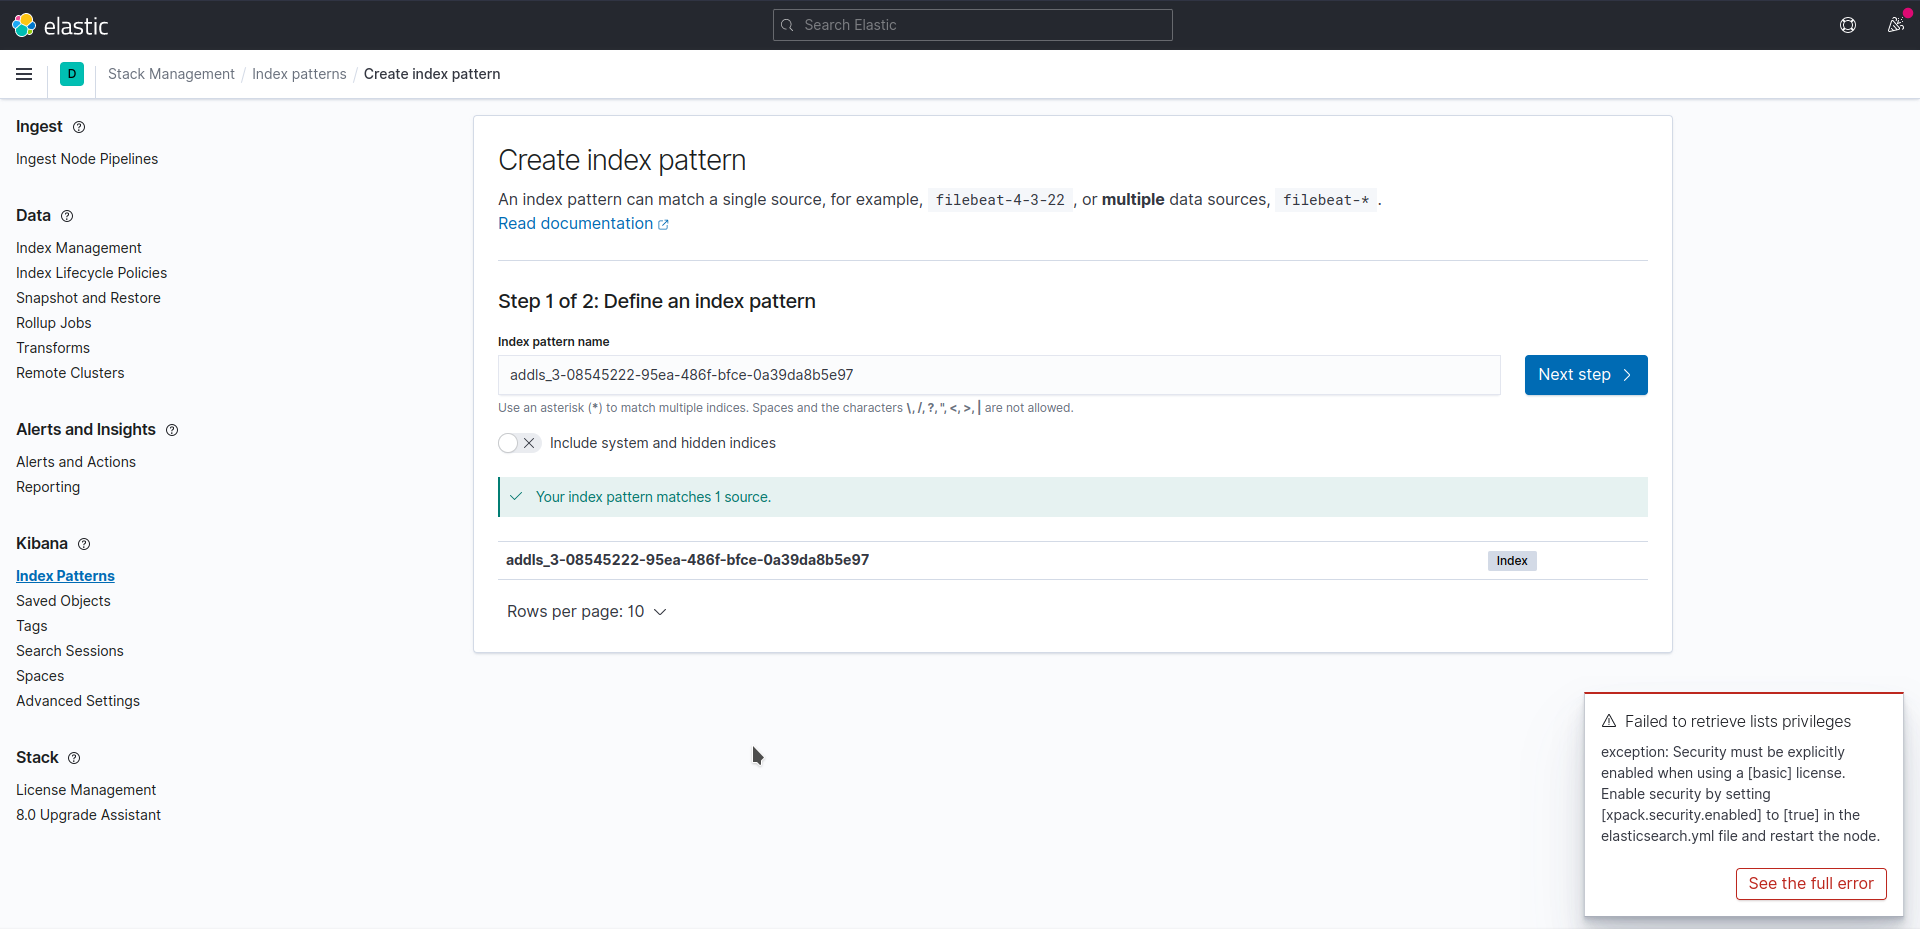Click the help icon beside Alerts and Insights

tap(172, 430)
